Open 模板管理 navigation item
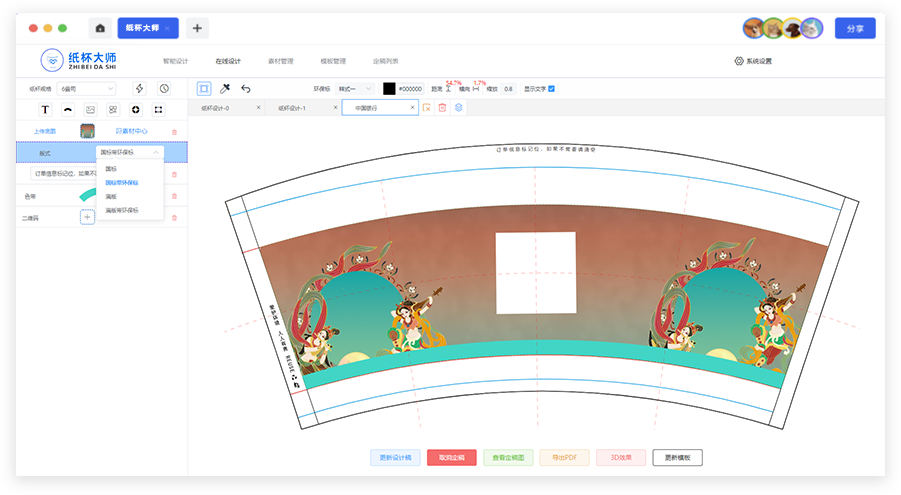 click(x=333, y=61)
